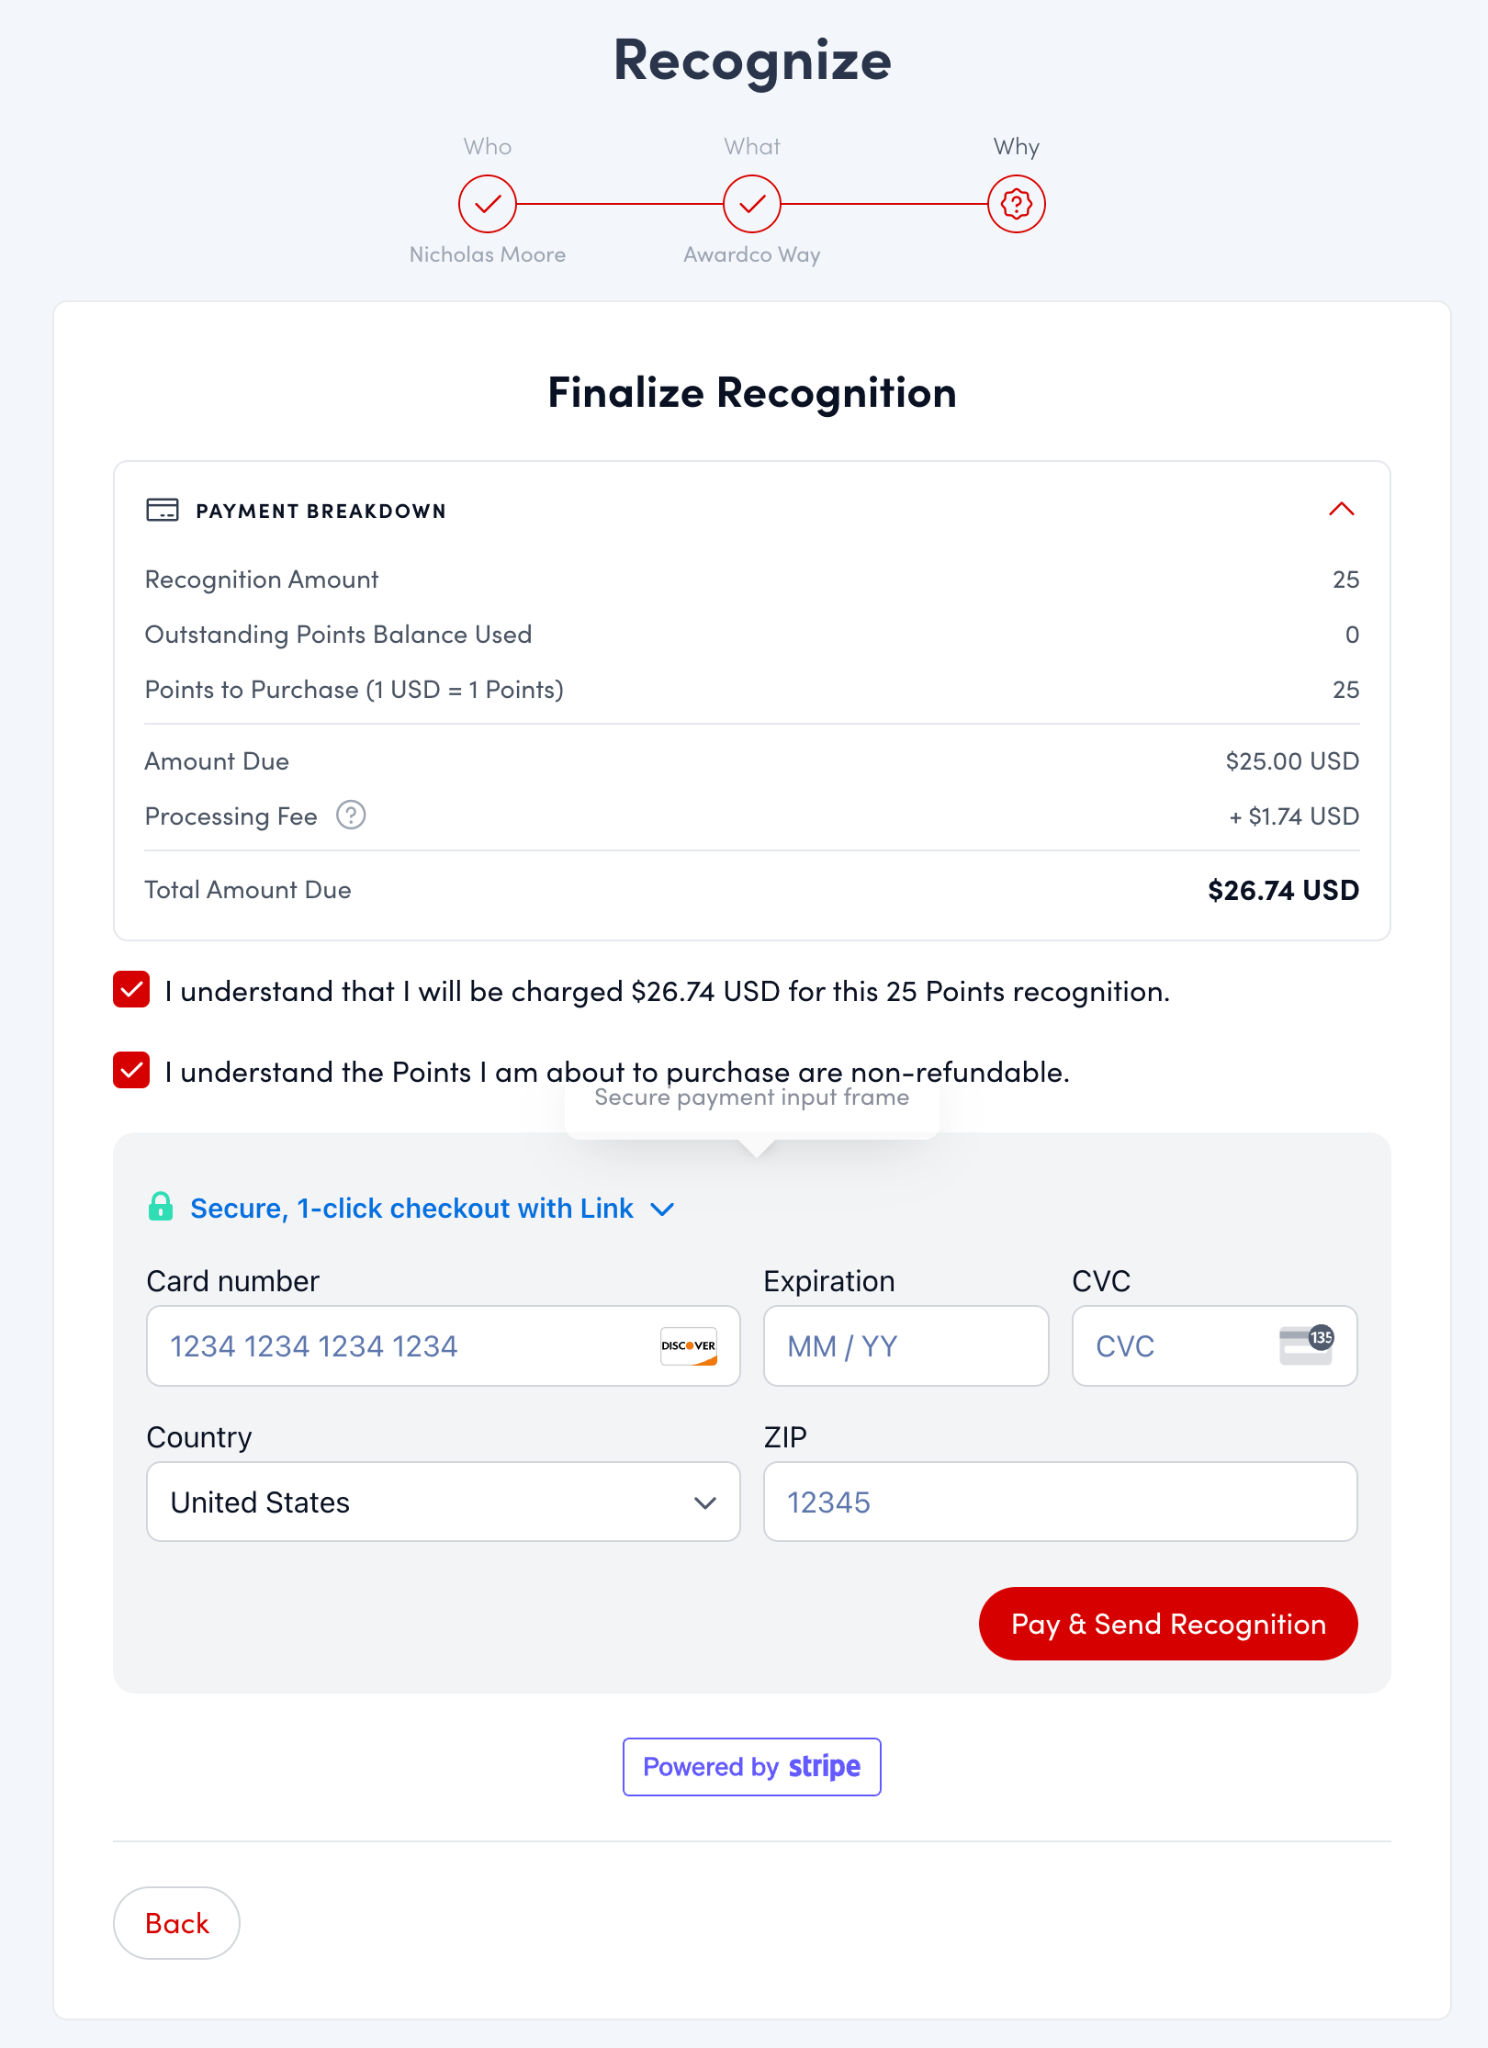Click the CVC card hint icon

pos(1305,1345)
